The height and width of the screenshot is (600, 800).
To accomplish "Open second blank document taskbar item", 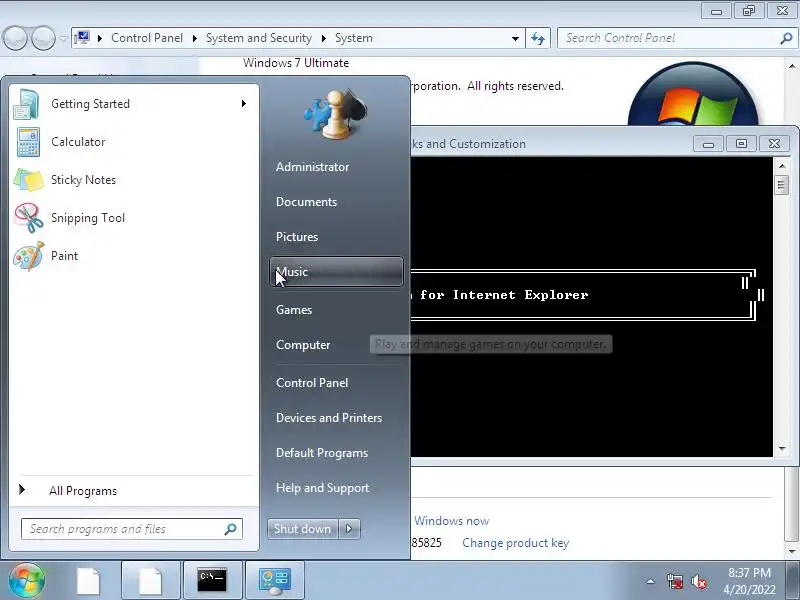I will pos(151,581).
